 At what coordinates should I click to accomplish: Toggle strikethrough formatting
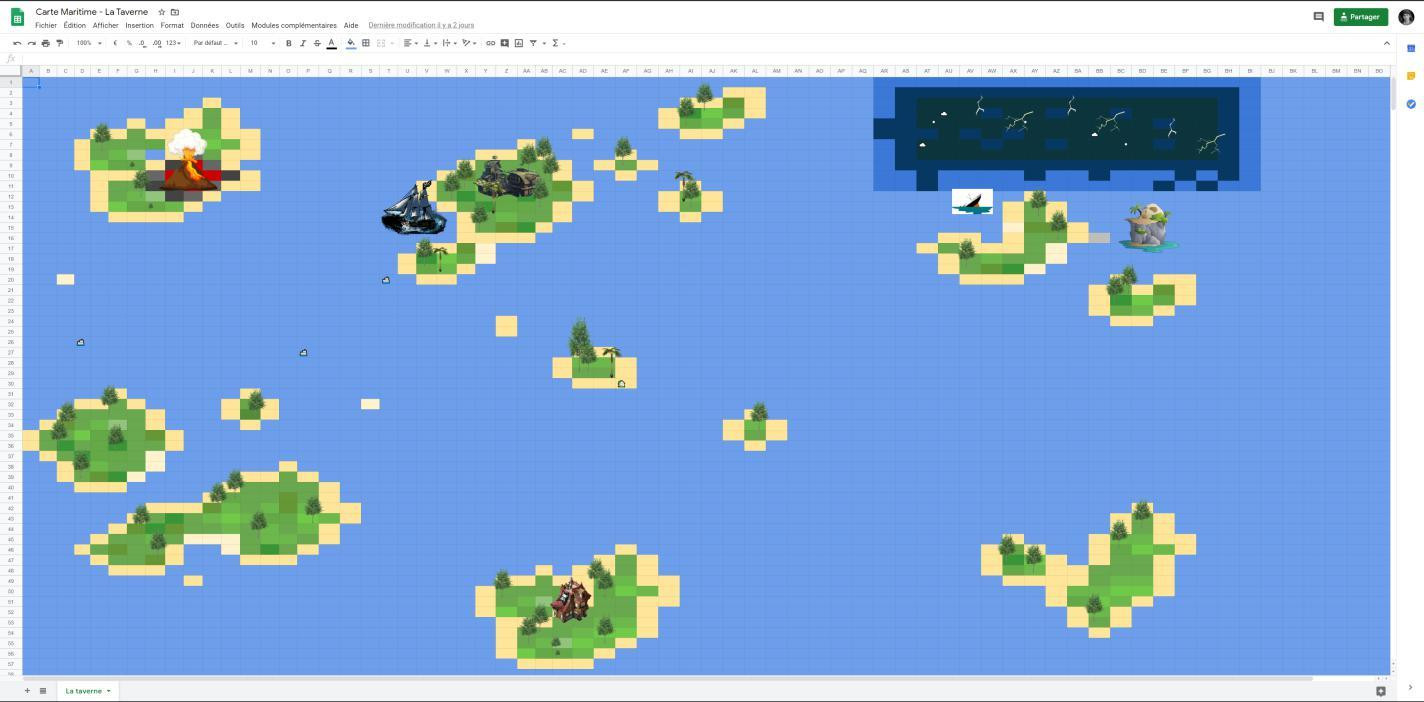[317, 43]
